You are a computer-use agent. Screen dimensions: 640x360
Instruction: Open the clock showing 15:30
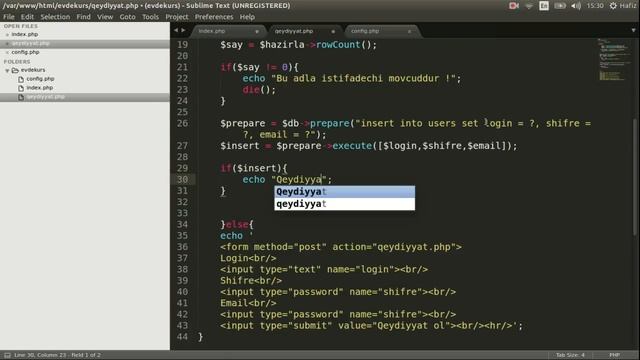(x=595, y=6)
